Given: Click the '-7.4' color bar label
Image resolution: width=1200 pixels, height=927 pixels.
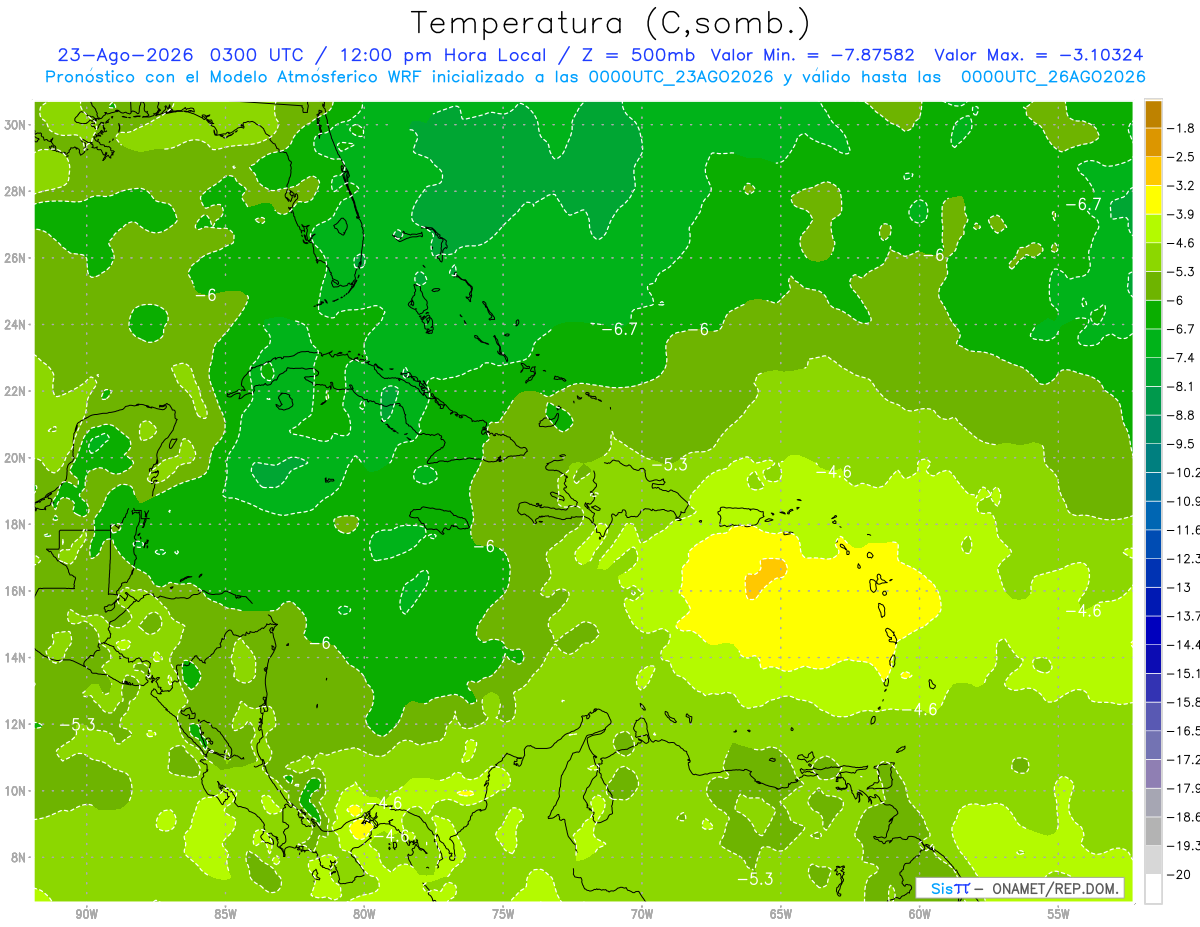Looking at the screenshot, I should coord(1182,358).
